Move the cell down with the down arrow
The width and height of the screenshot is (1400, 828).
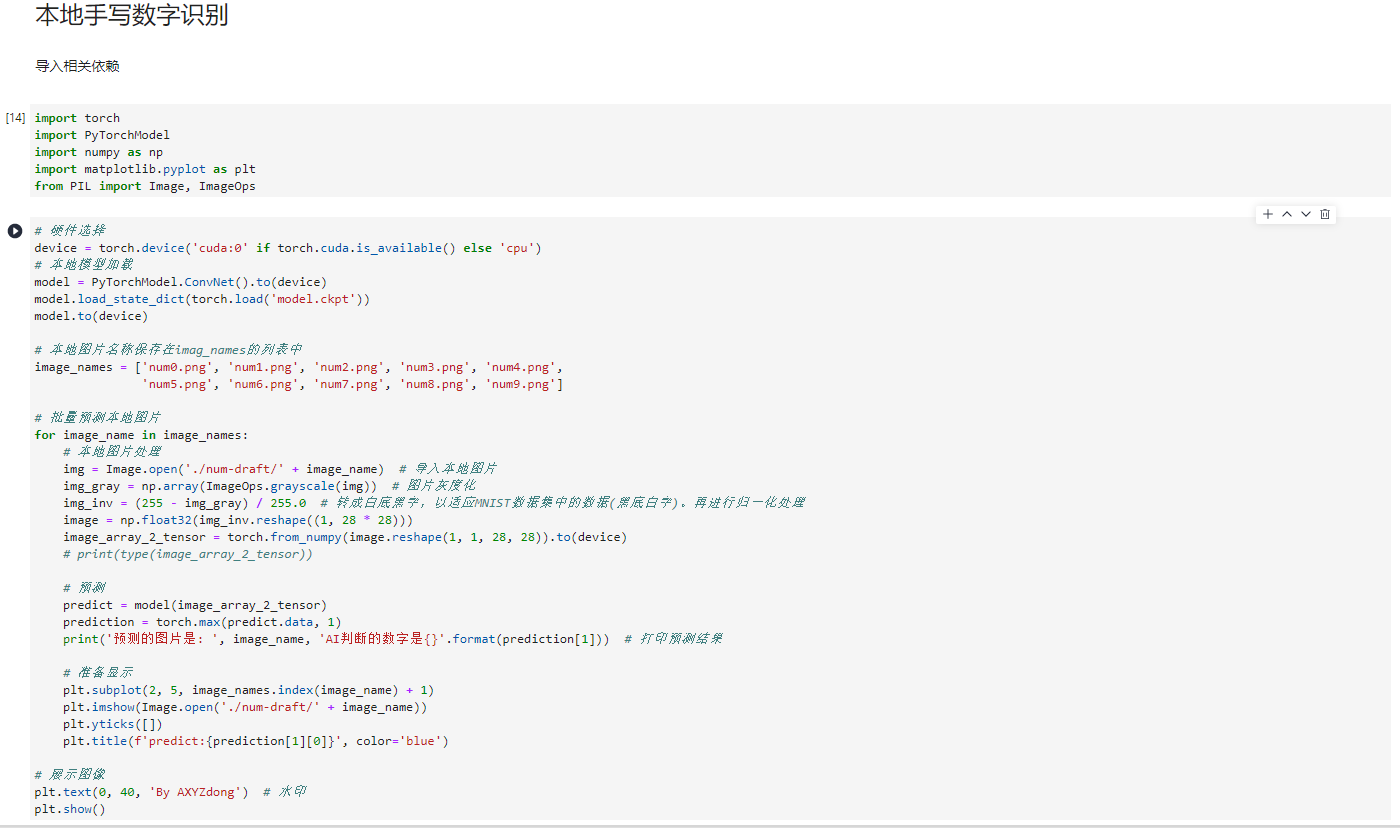(x=1306, y=214)
